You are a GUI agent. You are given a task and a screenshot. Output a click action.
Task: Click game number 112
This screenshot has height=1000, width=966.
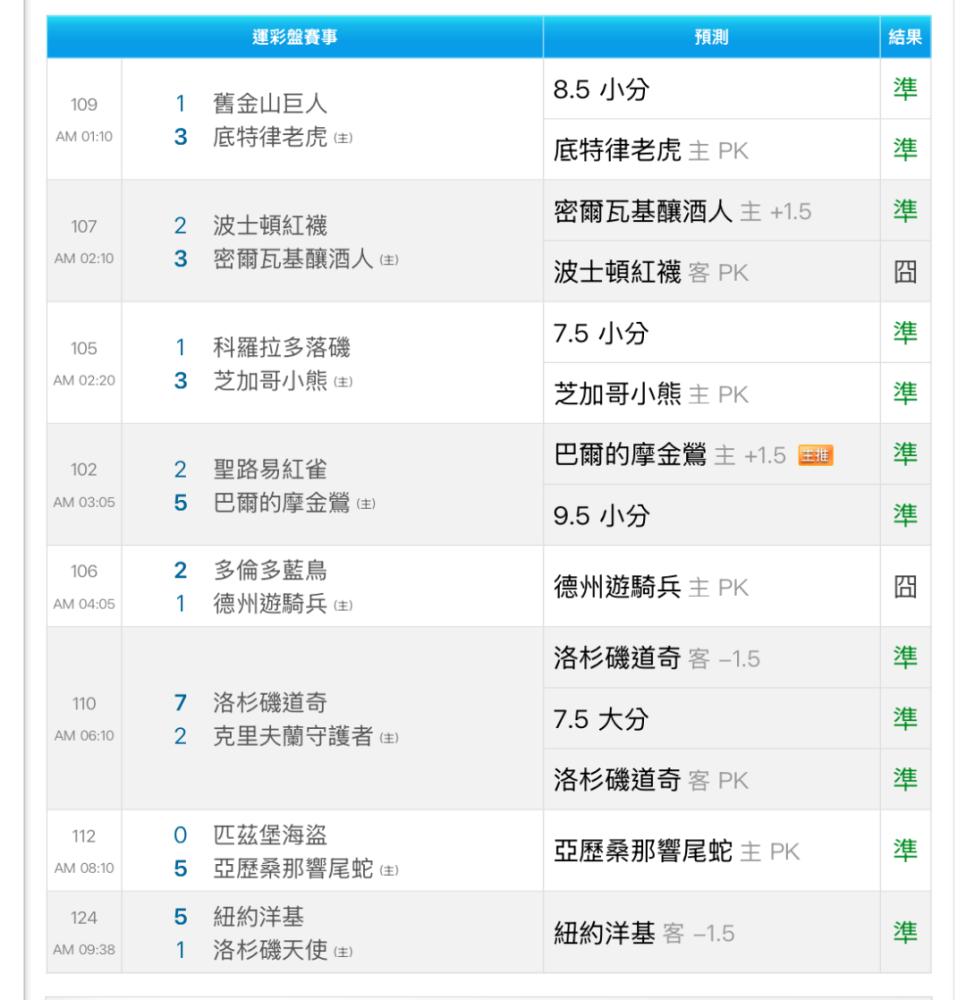pos(84,835)
